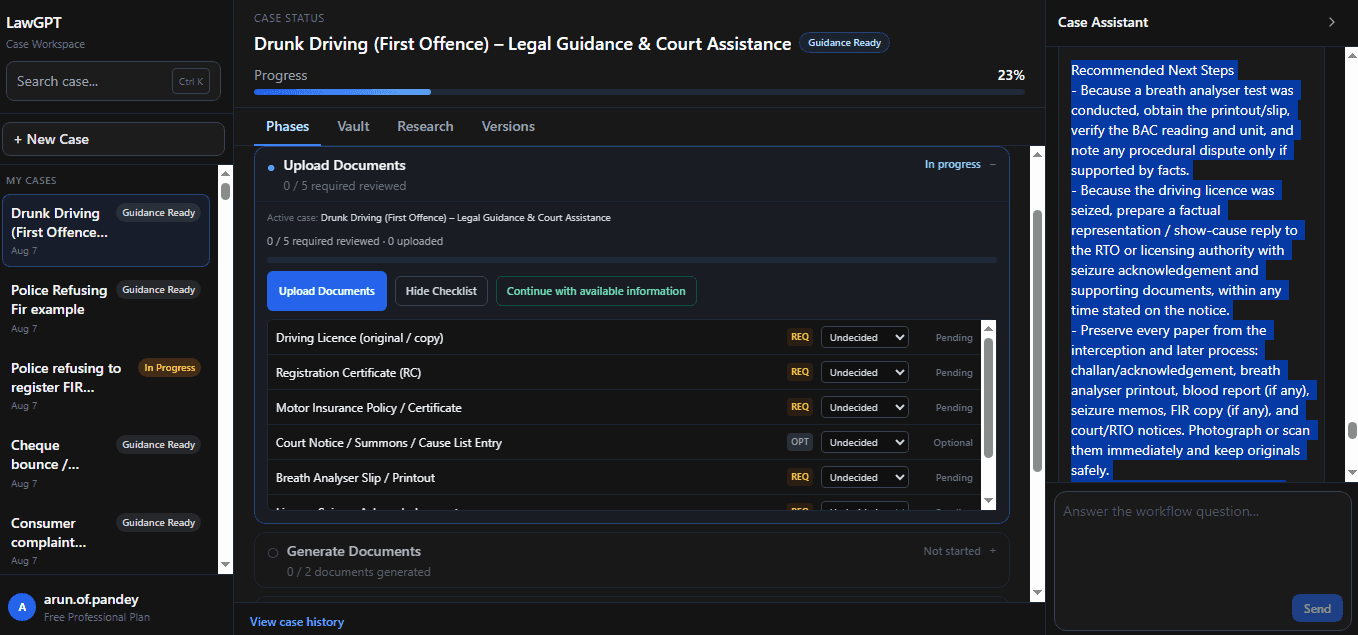Viewport: 1358px width, 635px height.
Task: Collapse Upload Documents section minus icon
Action: click(x=993, y=165)
